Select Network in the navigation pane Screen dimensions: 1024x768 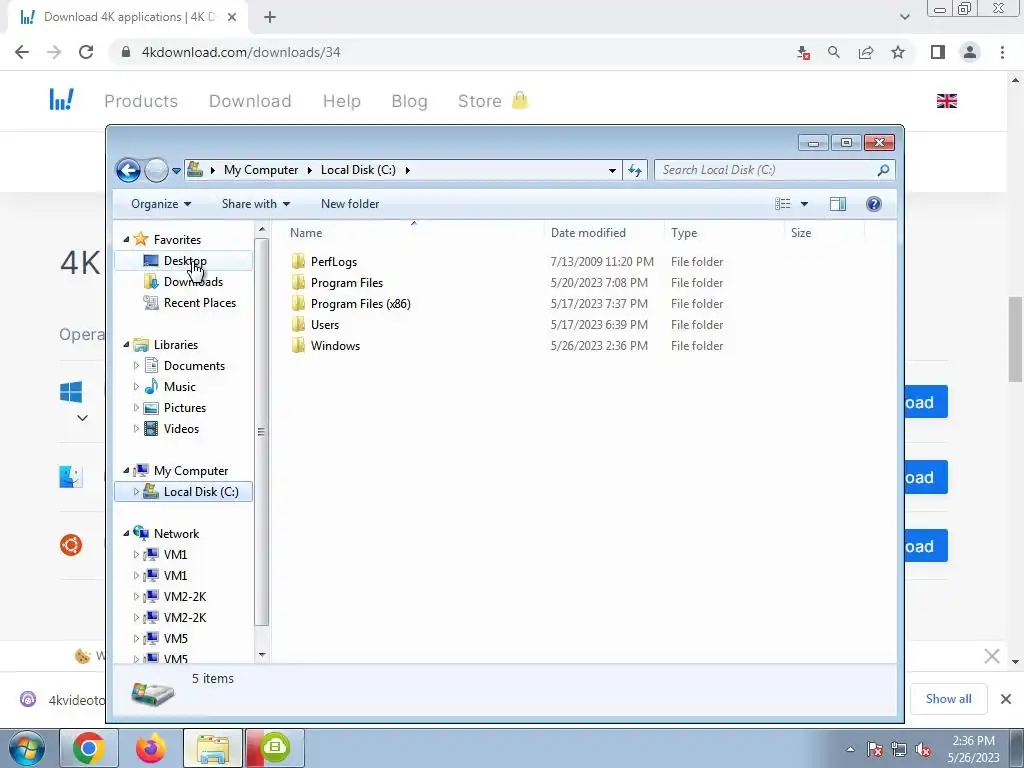click(176, 534)
